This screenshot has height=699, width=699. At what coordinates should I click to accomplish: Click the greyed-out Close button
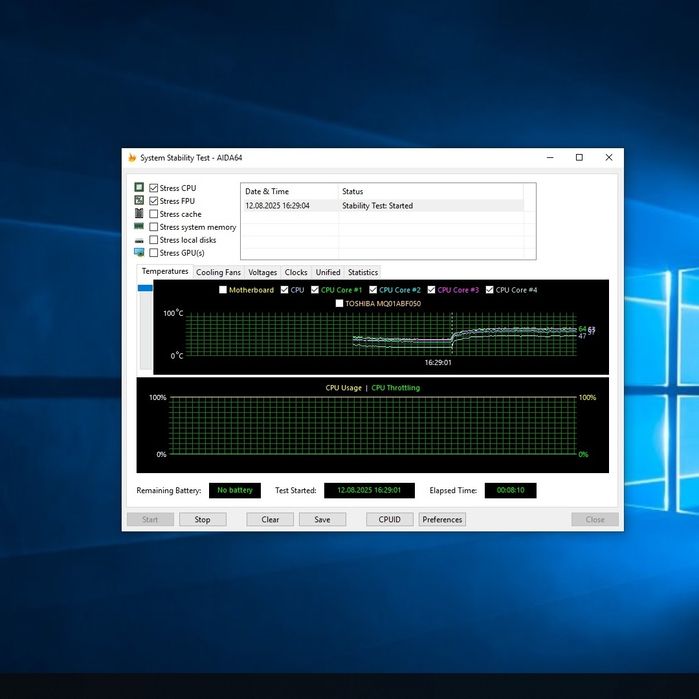click(595, 519)
